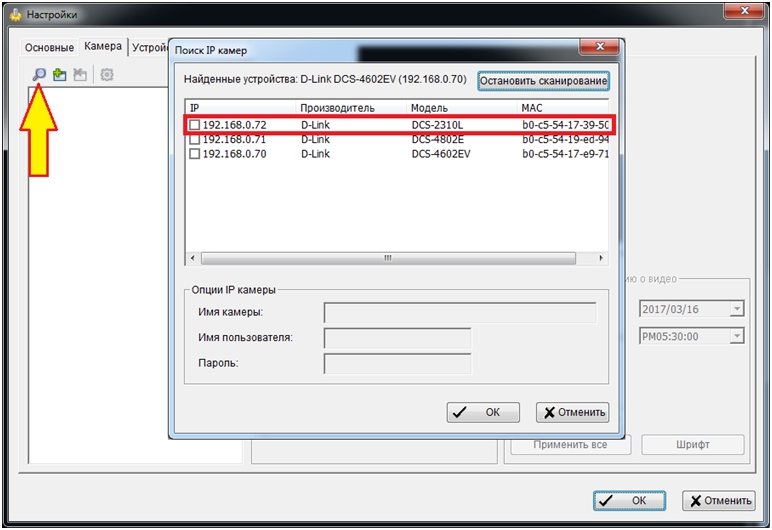Switch to the Основные tab
This screenshot has width=772, height=530.
click(49, 47)
